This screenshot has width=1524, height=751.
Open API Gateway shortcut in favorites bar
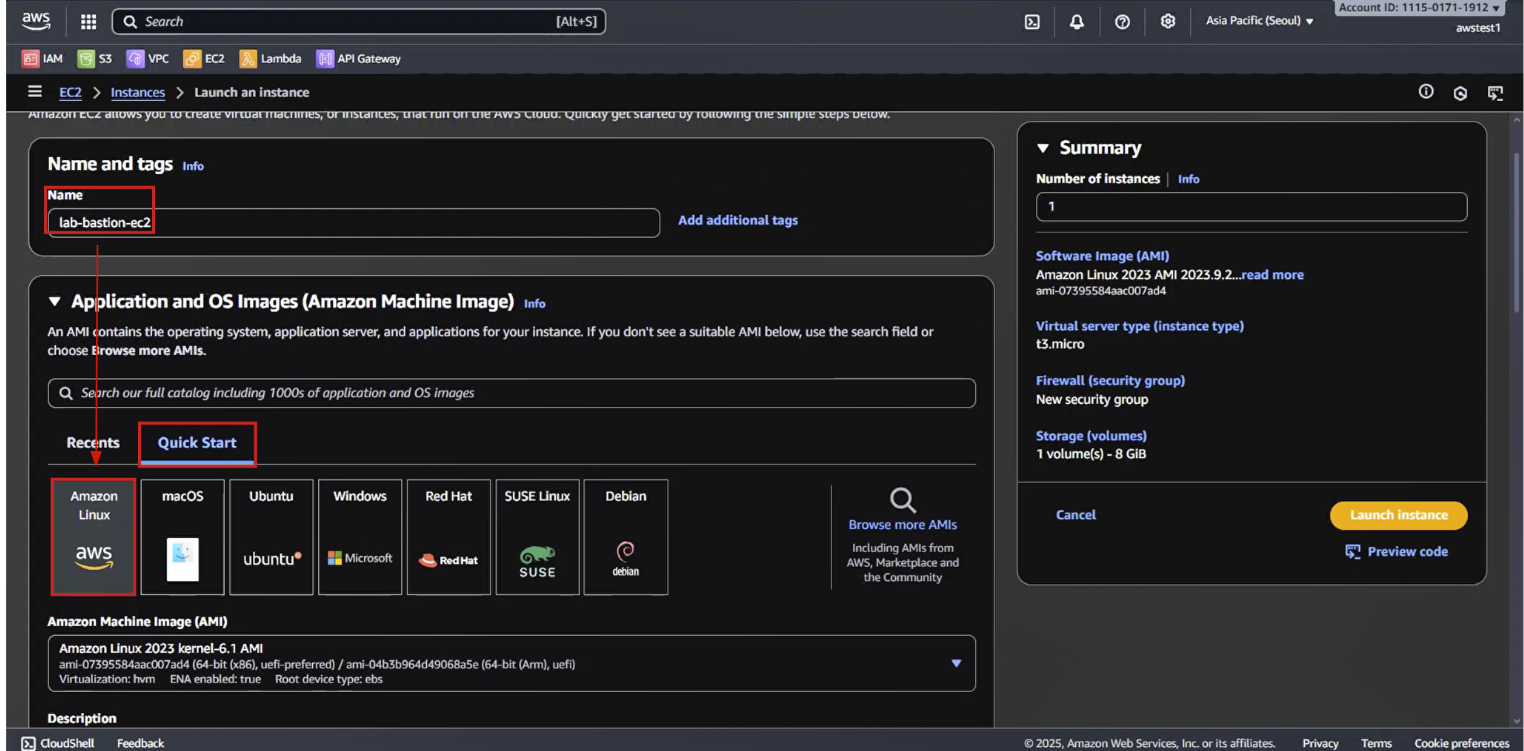358,59
